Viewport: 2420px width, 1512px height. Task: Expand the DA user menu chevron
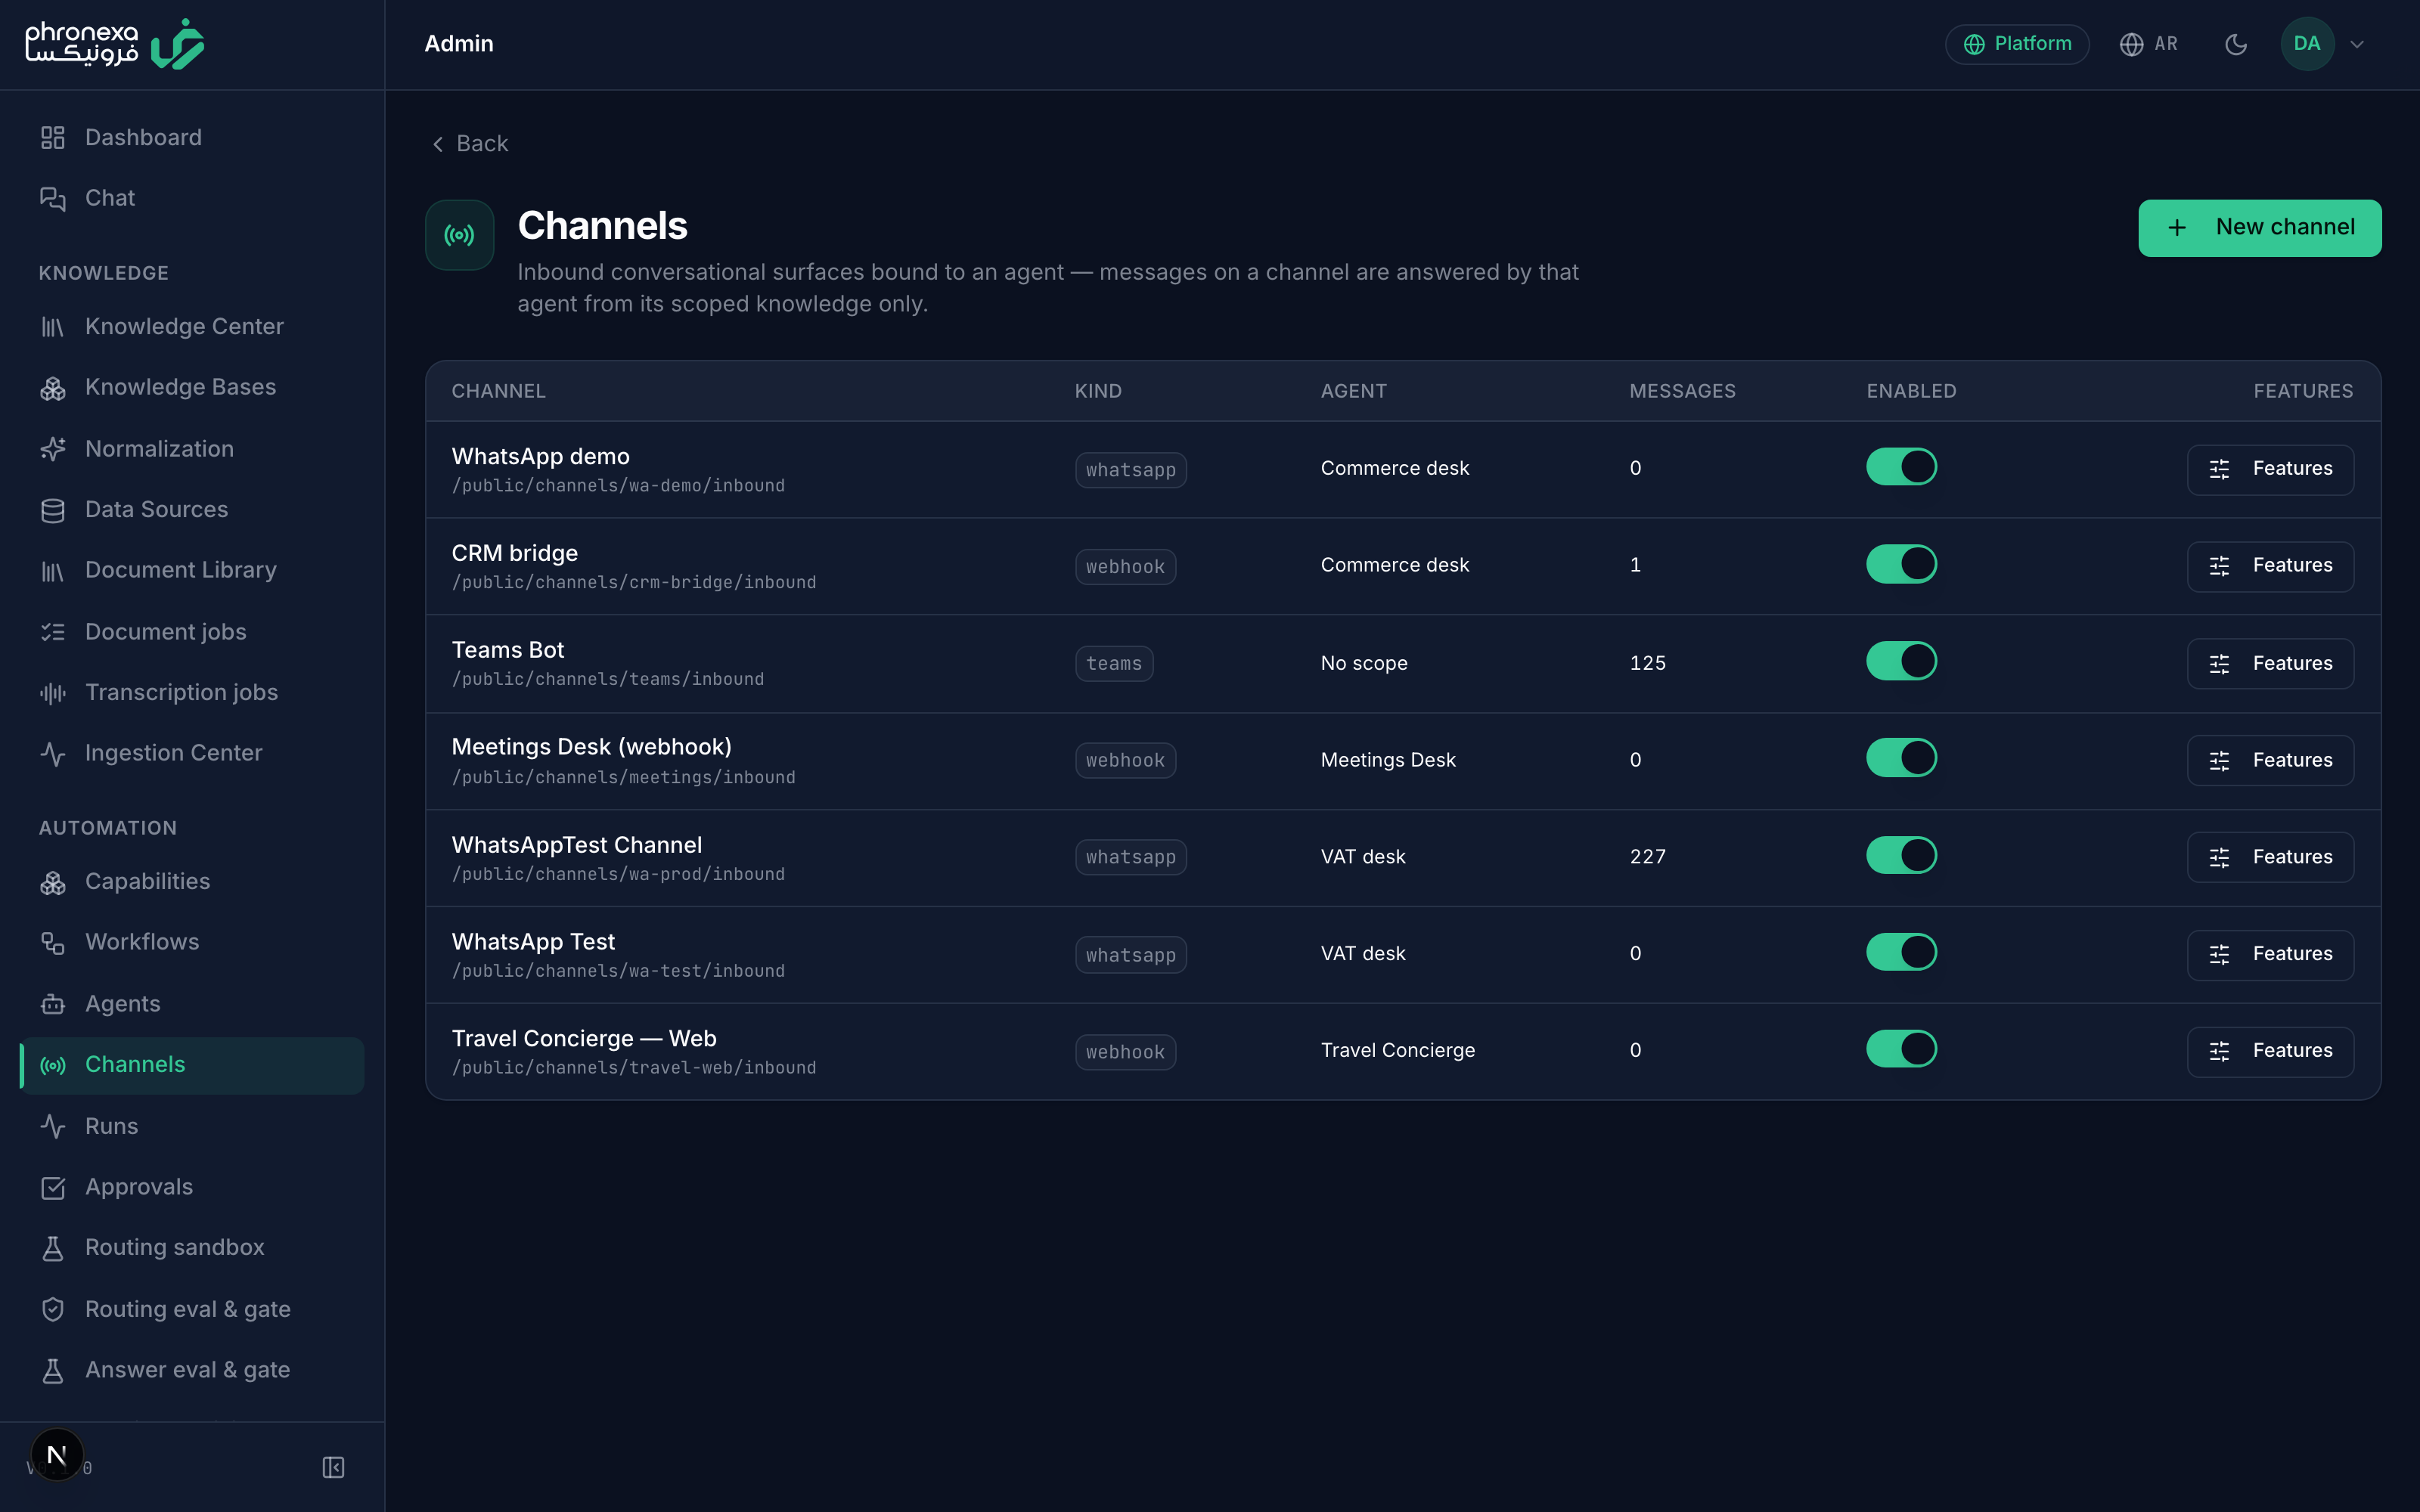[x=2357, y=44]
